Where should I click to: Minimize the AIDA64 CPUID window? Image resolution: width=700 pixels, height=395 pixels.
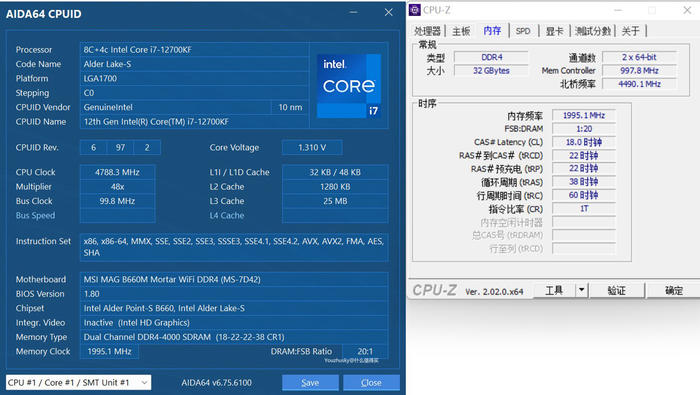354,12
